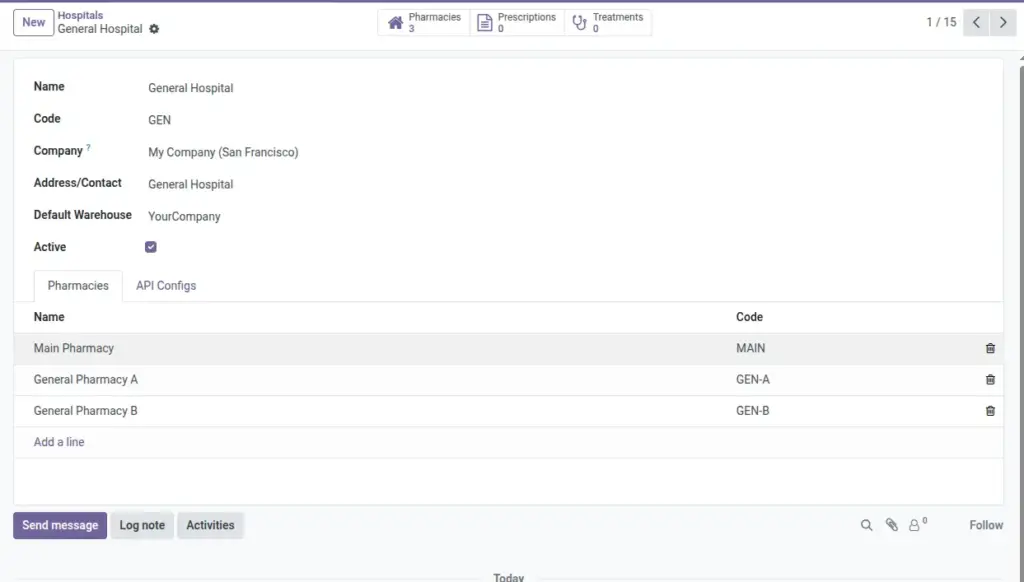Add a line to pharmacies list

[59, 442]
